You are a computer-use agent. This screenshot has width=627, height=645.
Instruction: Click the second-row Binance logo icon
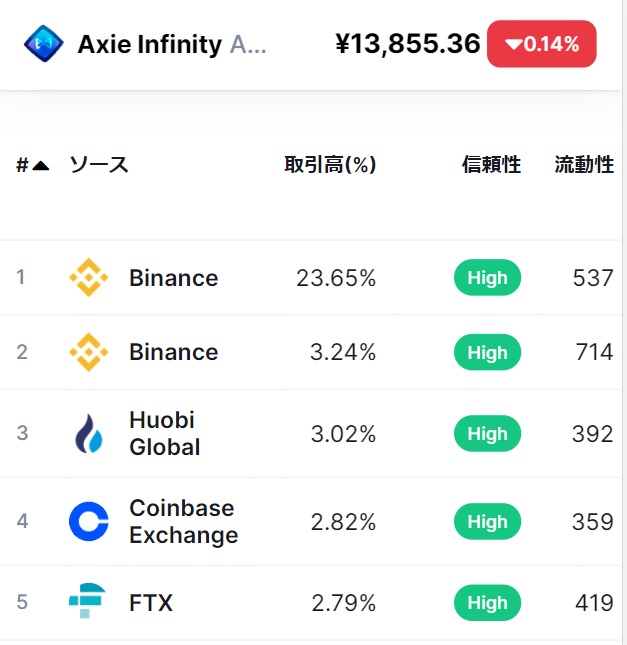pyautogui.click(x=88, y=352)
